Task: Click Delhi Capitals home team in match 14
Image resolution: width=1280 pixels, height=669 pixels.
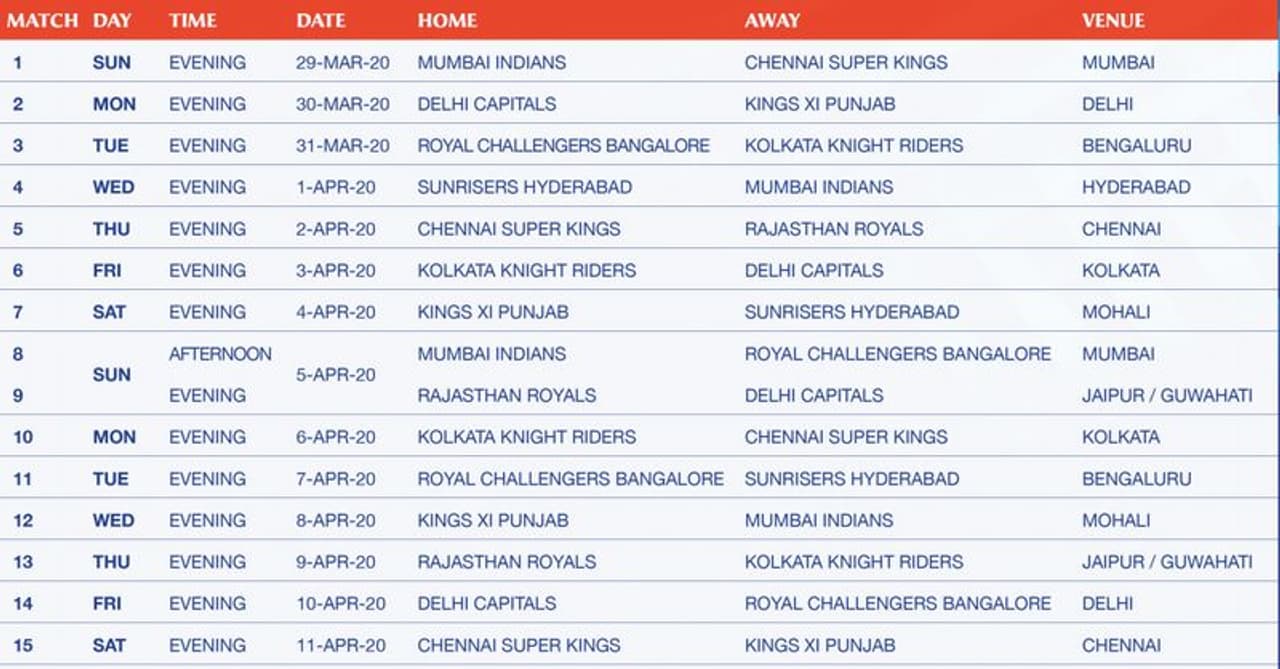Action: 486,604
